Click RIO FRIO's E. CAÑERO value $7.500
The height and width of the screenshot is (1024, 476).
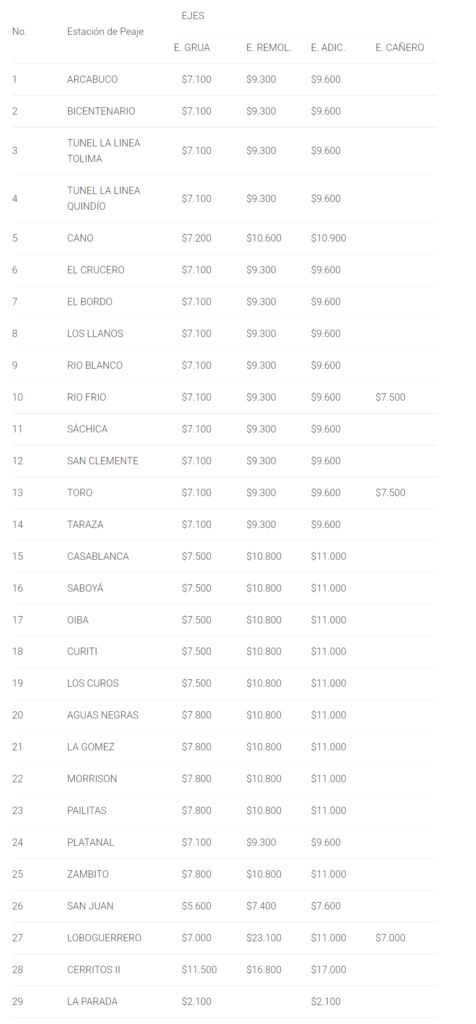click(x=390, y=397)
